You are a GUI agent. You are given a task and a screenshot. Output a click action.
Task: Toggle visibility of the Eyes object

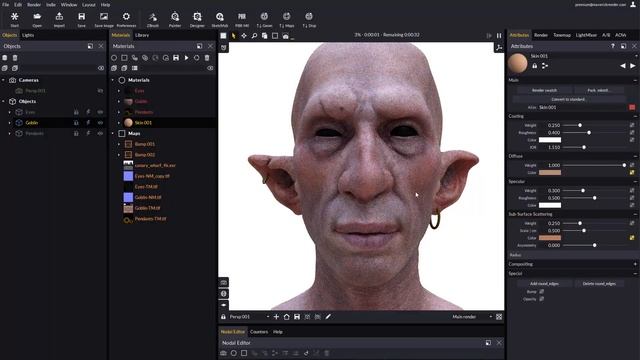100,112
